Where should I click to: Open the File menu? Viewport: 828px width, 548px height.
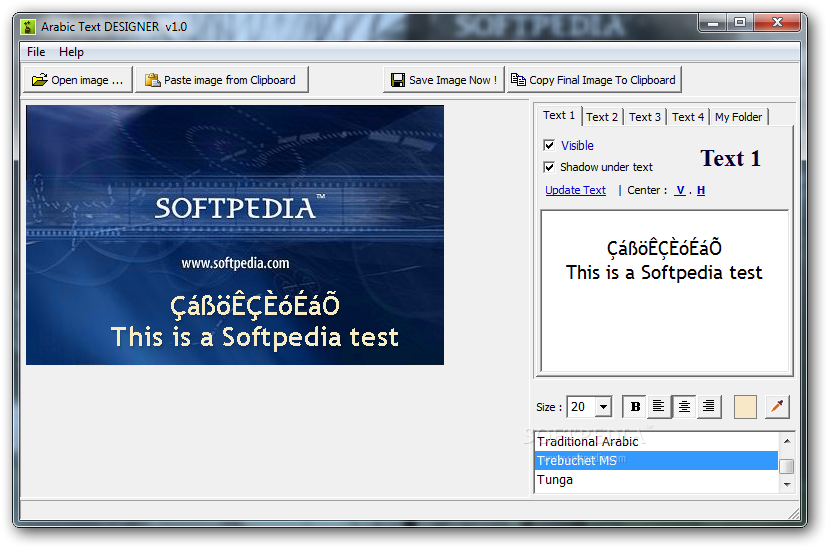[36, 52]
